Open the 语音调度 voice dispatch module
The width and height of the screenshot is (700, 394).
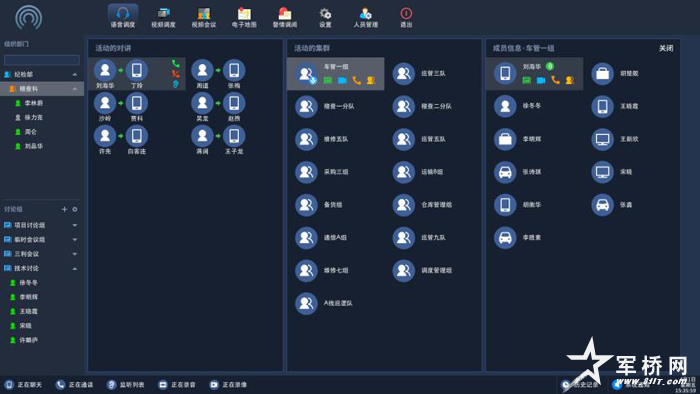123,17
